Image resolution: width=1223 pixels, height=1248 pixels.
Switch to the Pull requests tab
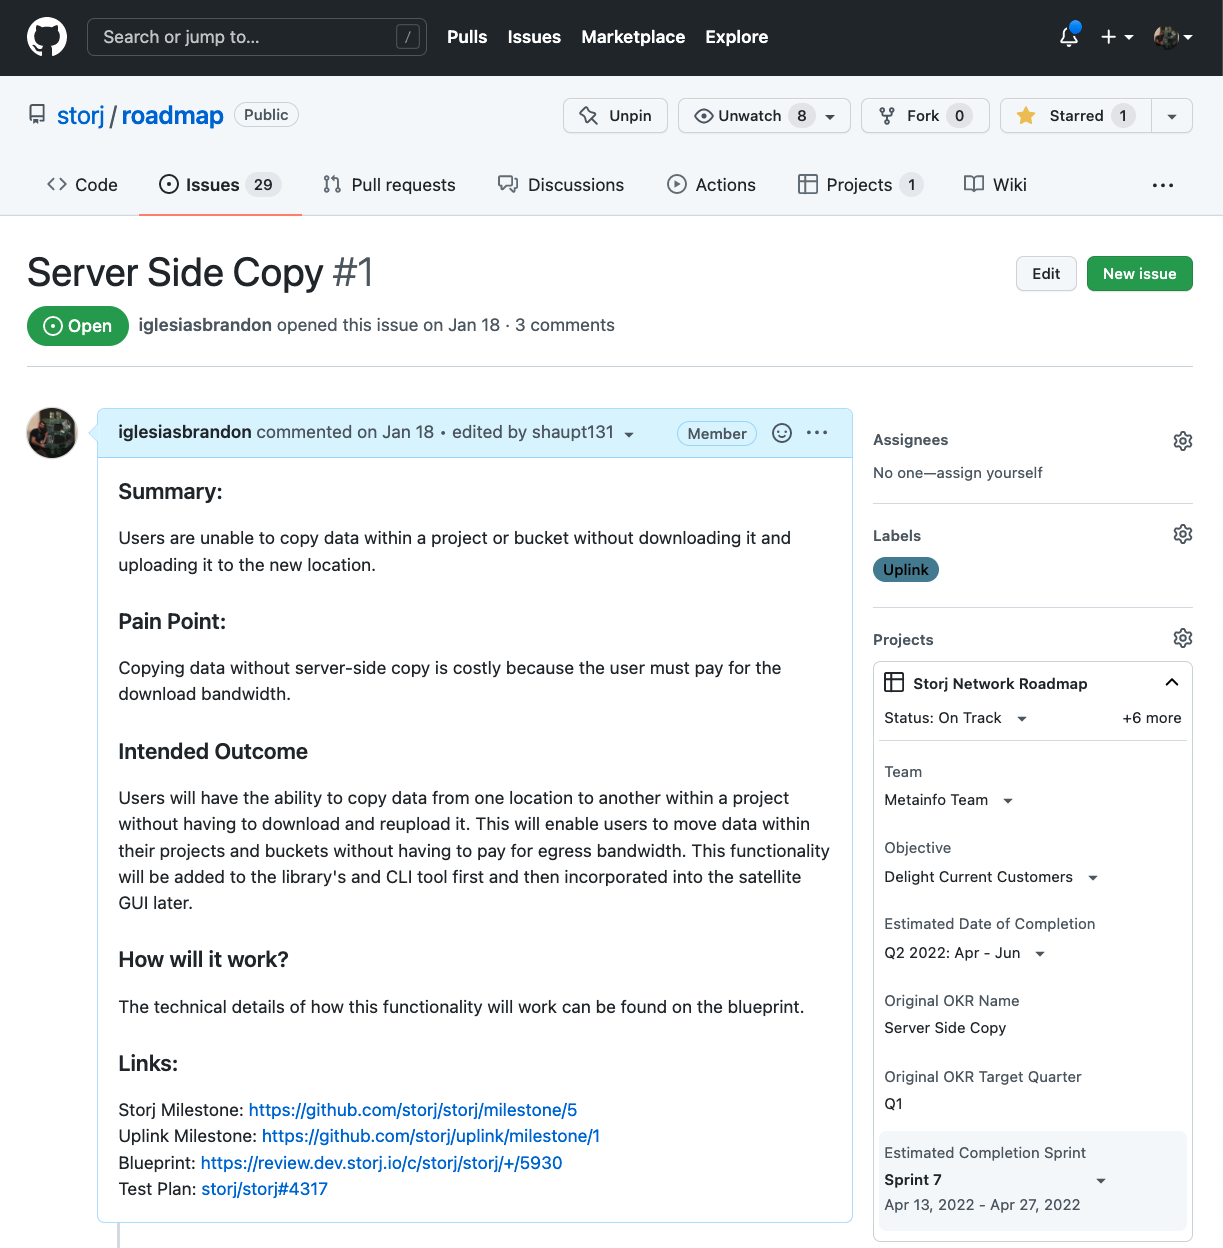[x=389, y=185]
